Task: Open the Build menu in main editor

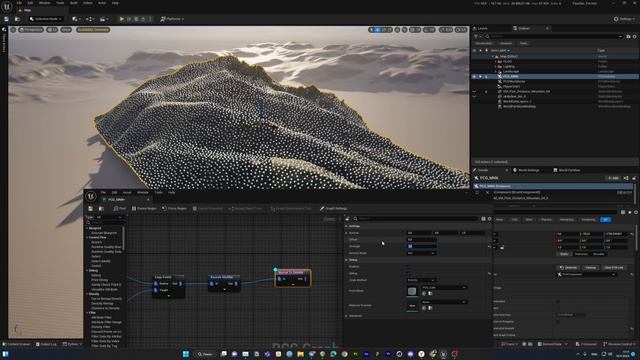Action: click(x=74, y=3)
